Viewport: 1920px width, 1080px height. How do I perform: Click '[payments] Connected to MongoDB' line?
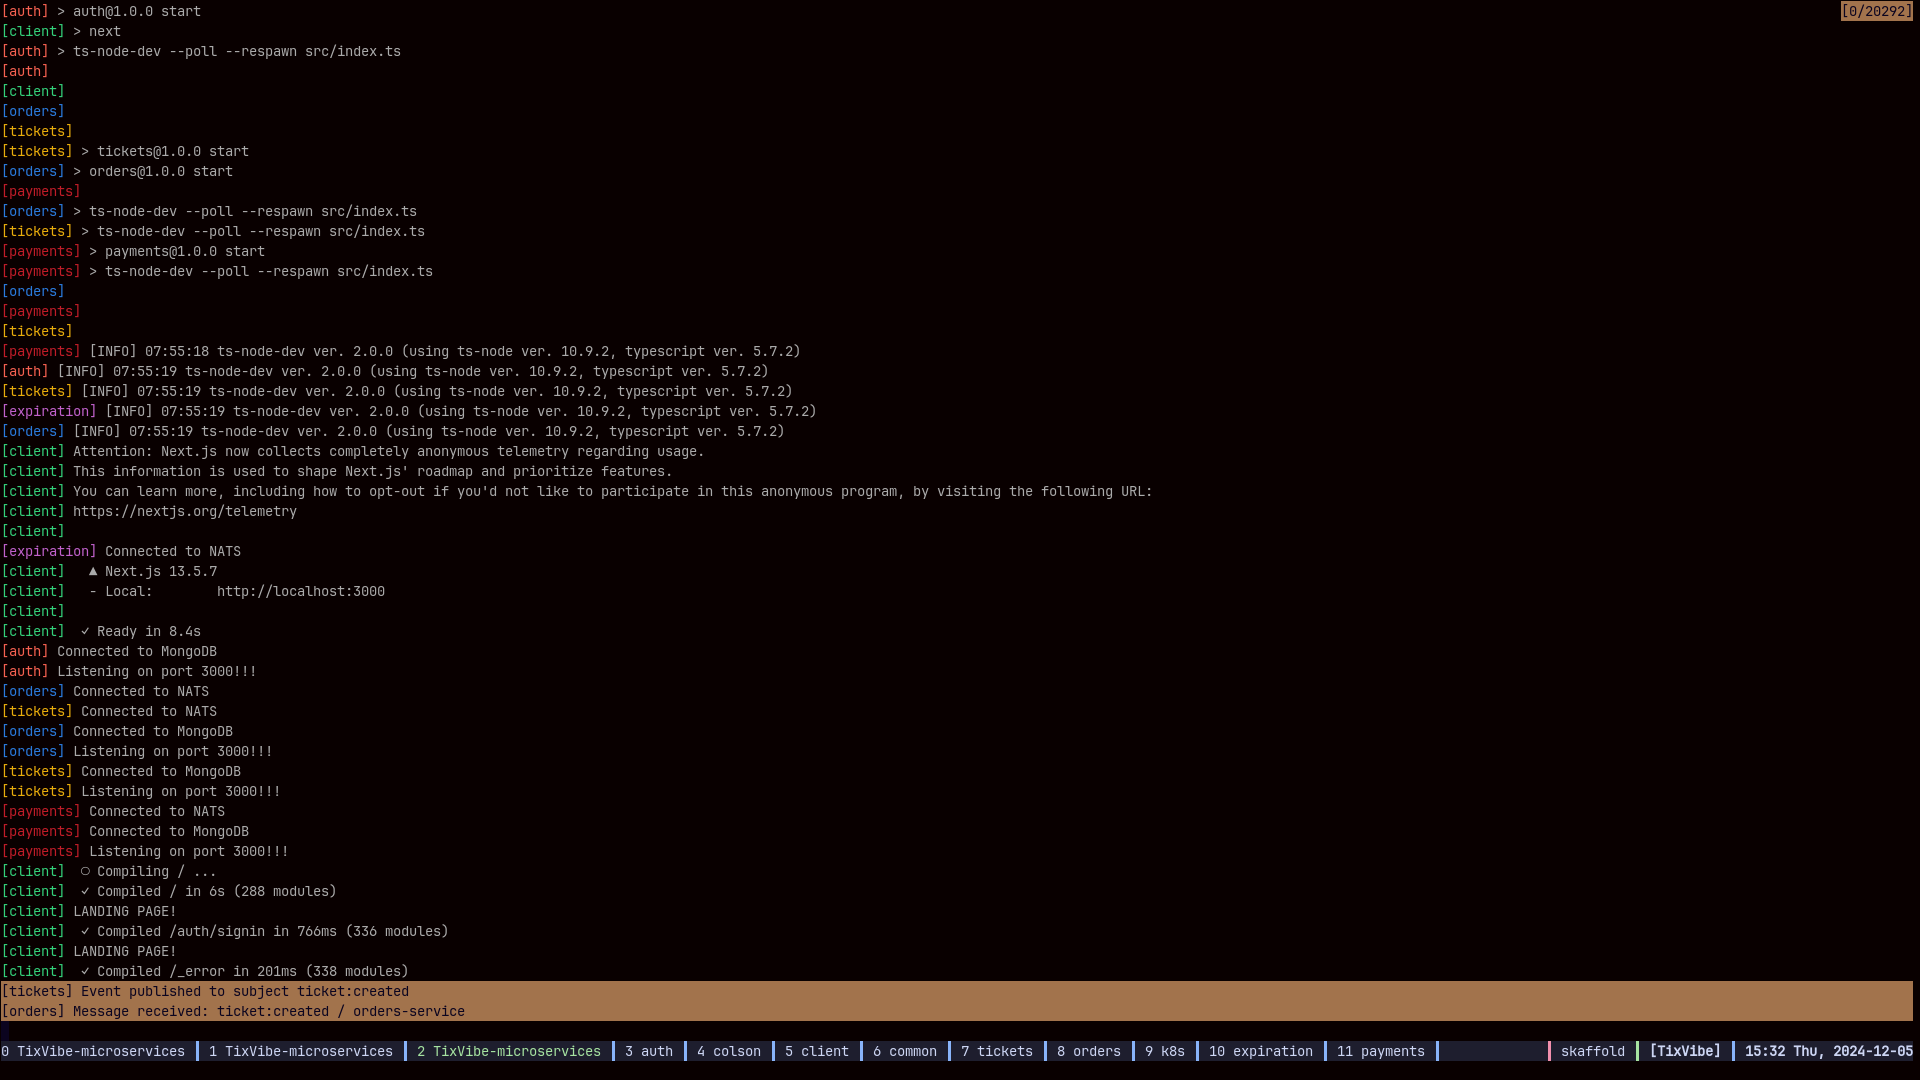point(125,831)
